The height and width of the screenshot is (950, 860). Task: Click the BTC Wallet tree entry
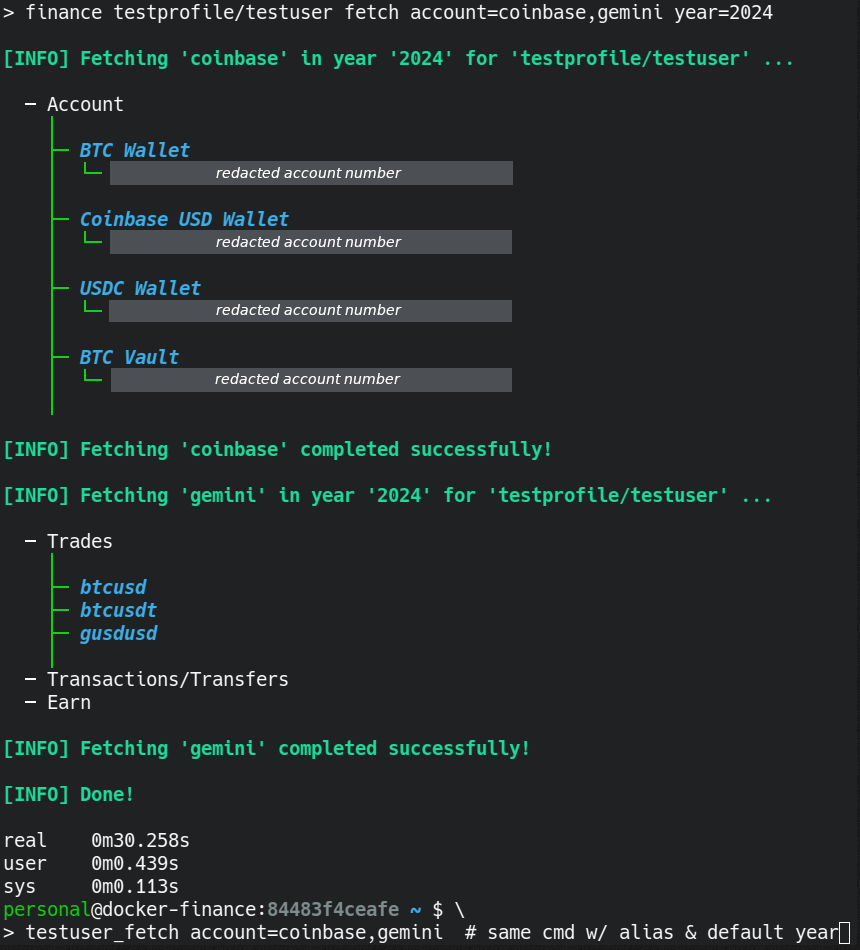(134, 150)
